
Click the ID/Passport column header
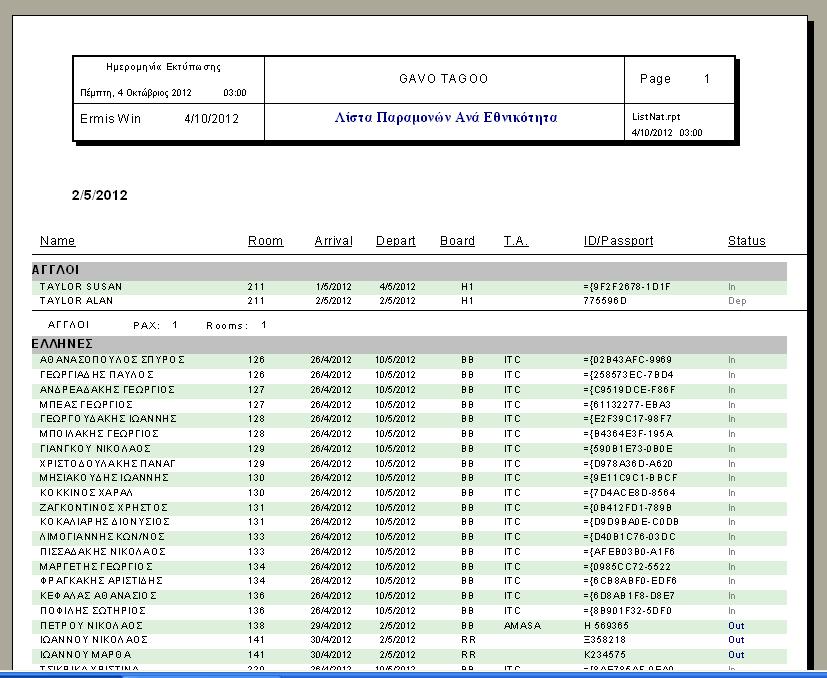pyautogui.click(x=618, y=241)
